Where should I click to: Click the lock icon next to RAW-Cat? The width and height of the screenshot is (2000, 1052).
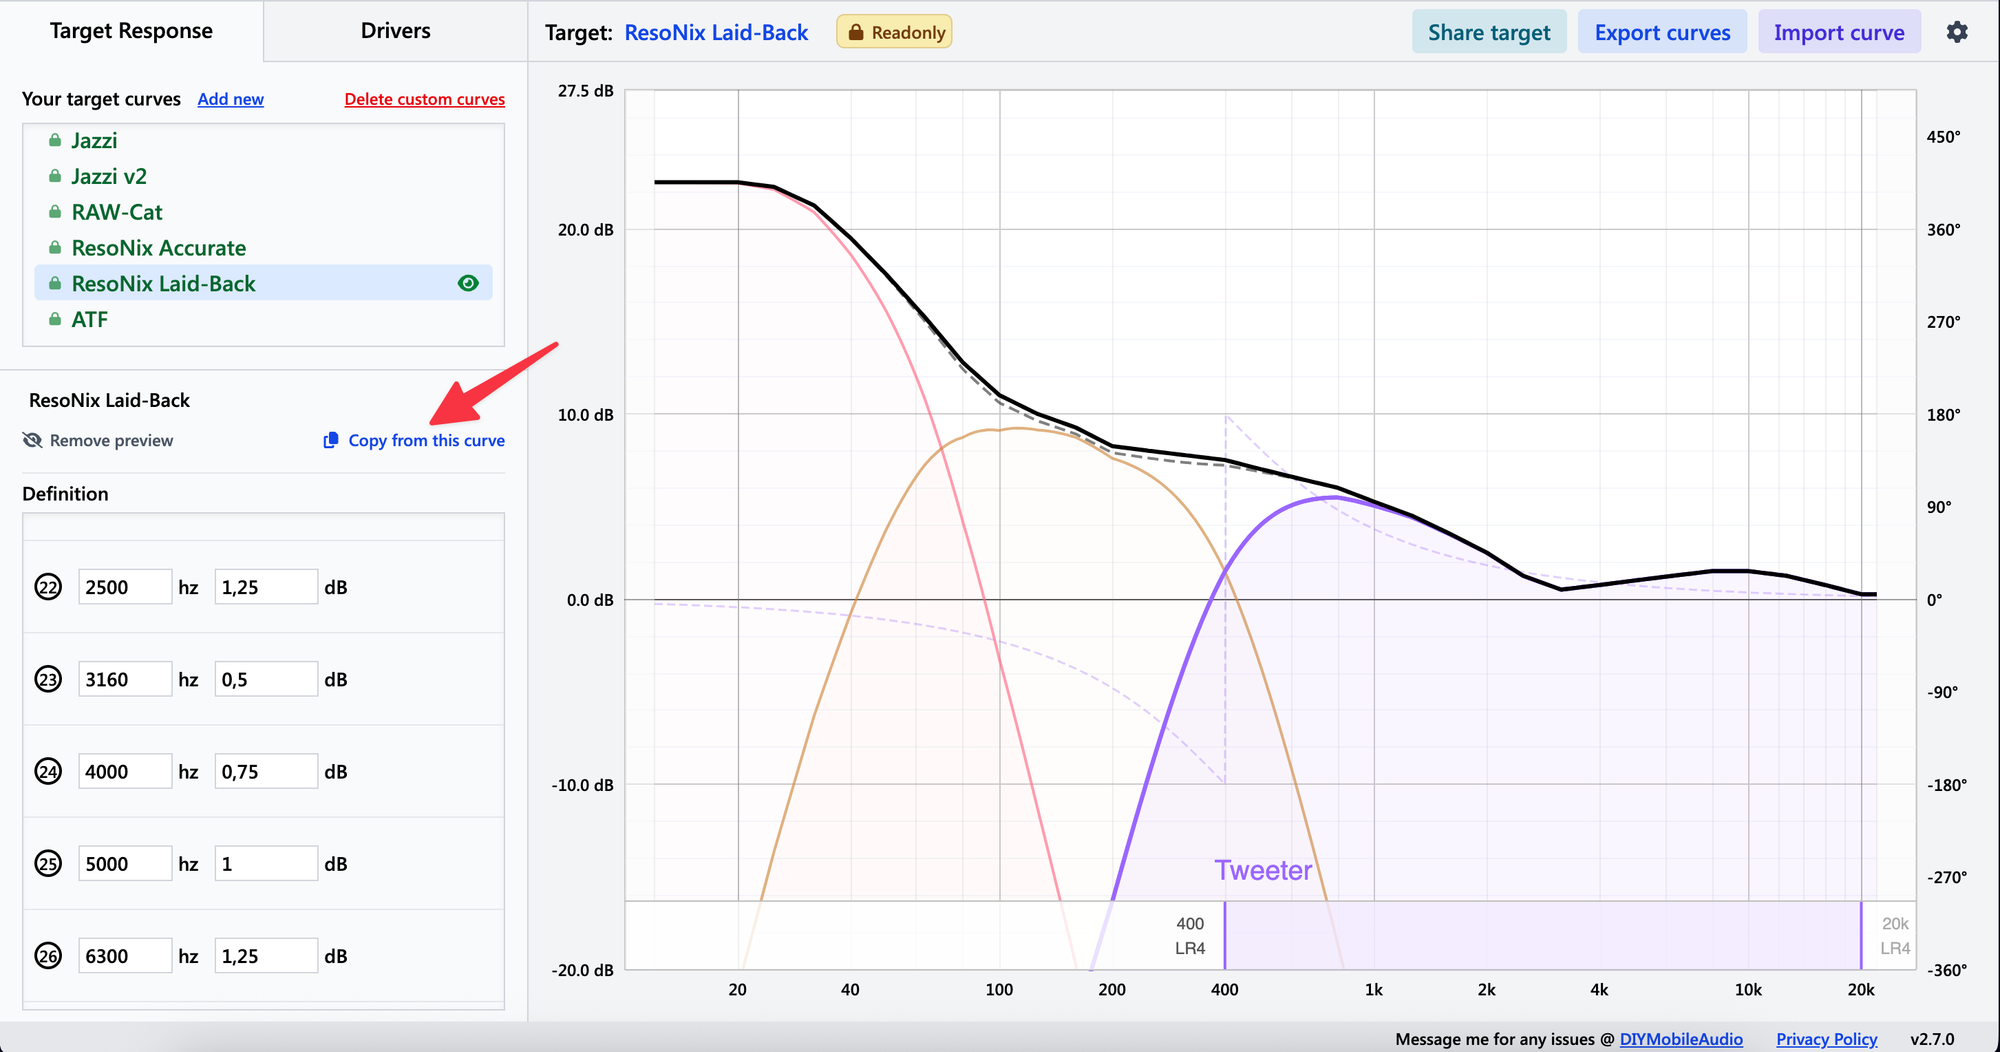coord(55,212)
